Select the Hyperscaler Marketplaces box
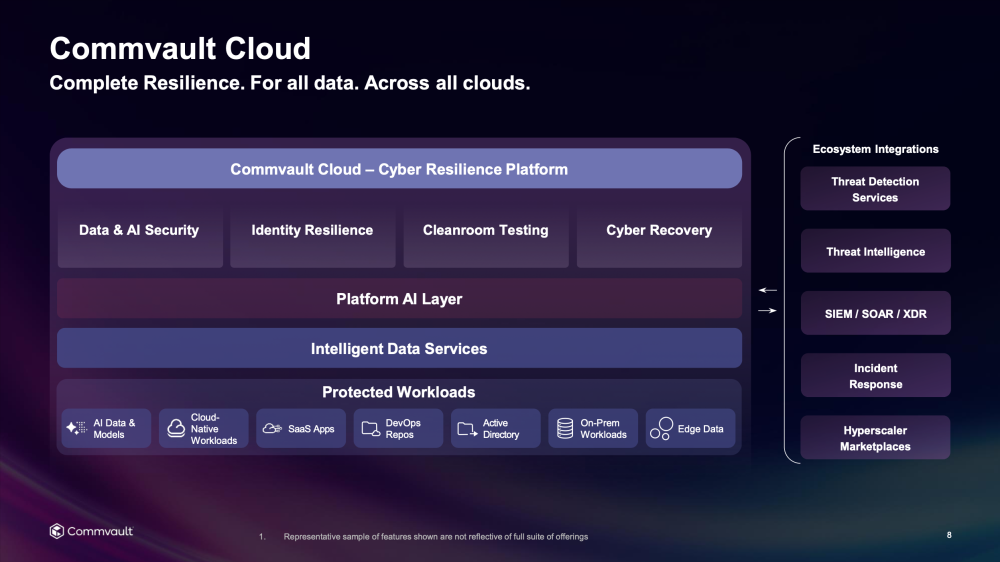 pyautogui.click(x=875, y=438)
